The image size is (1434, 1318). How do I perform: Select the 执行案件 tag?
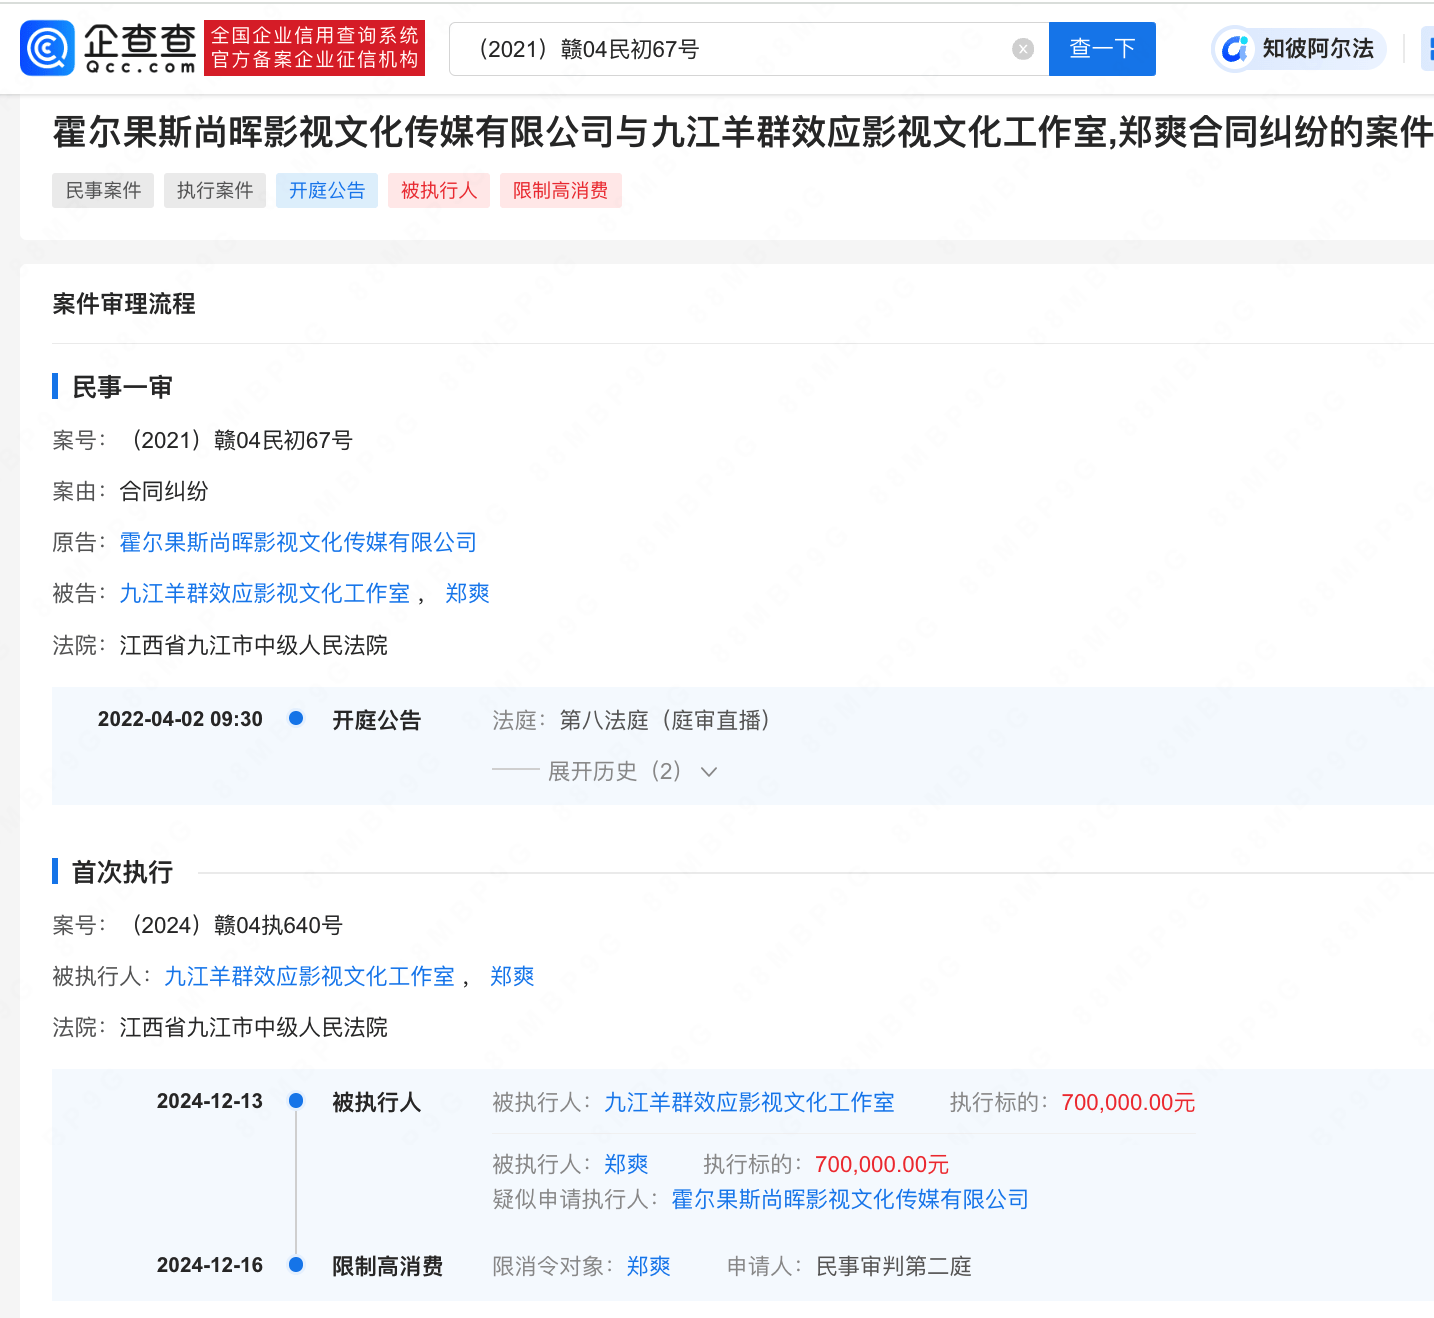tap(215, 190)
